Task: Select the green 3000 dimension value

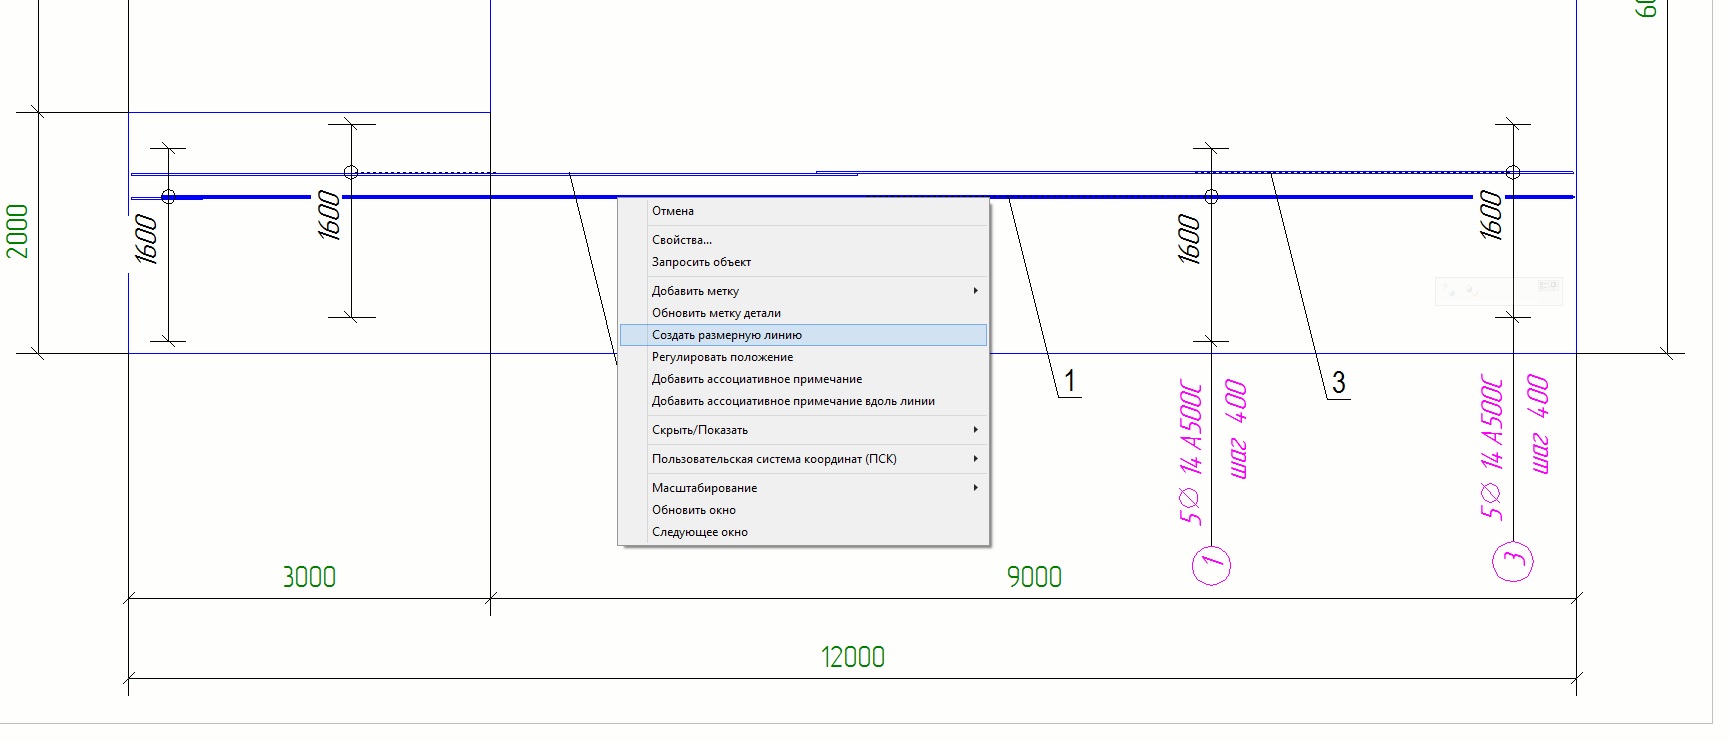Action: tap(309, 577)
